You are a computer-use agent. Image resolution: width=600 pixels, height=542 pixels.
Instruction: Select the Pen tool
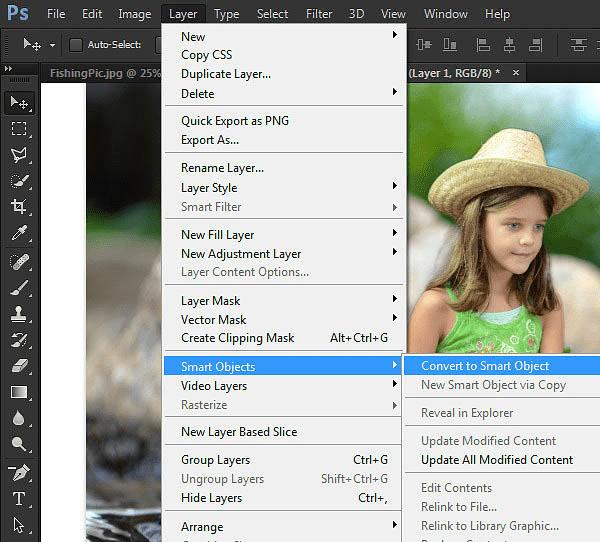coord(19,472)
